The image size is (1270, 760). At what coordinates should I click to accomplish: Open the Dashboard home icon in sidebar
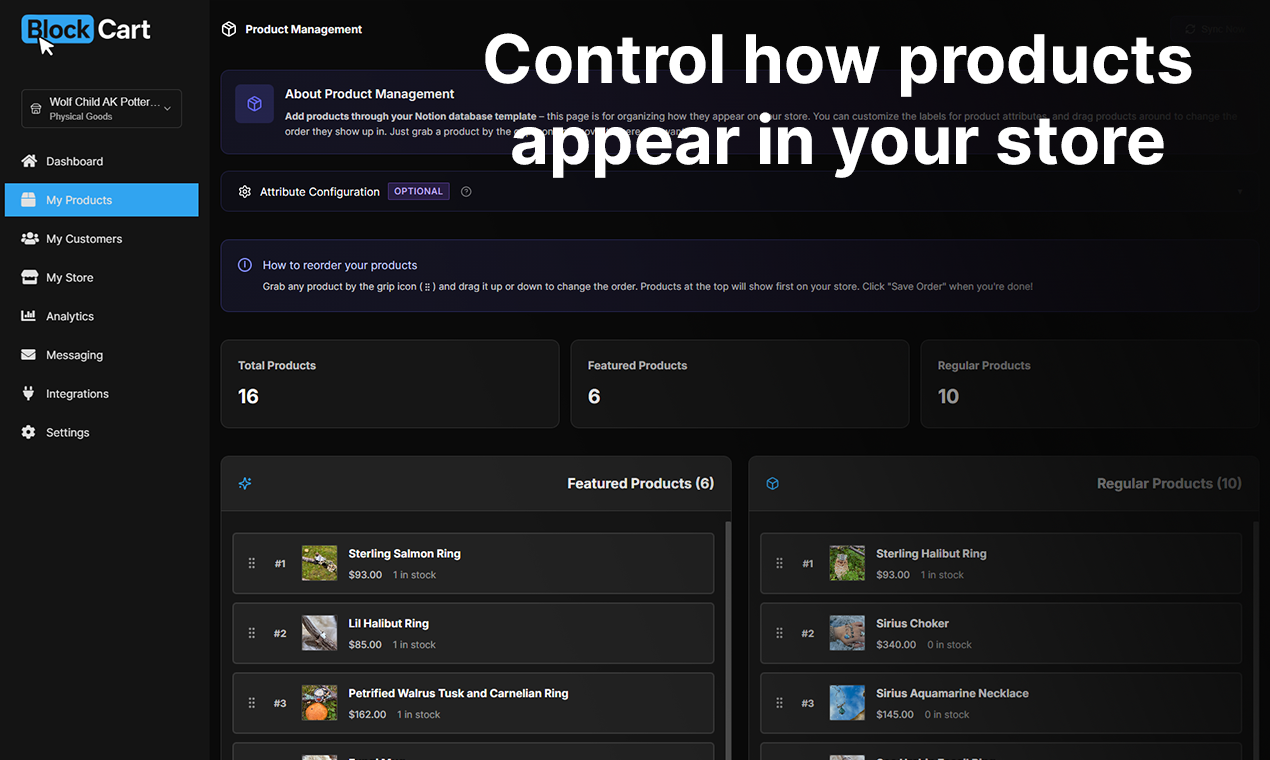30,161
